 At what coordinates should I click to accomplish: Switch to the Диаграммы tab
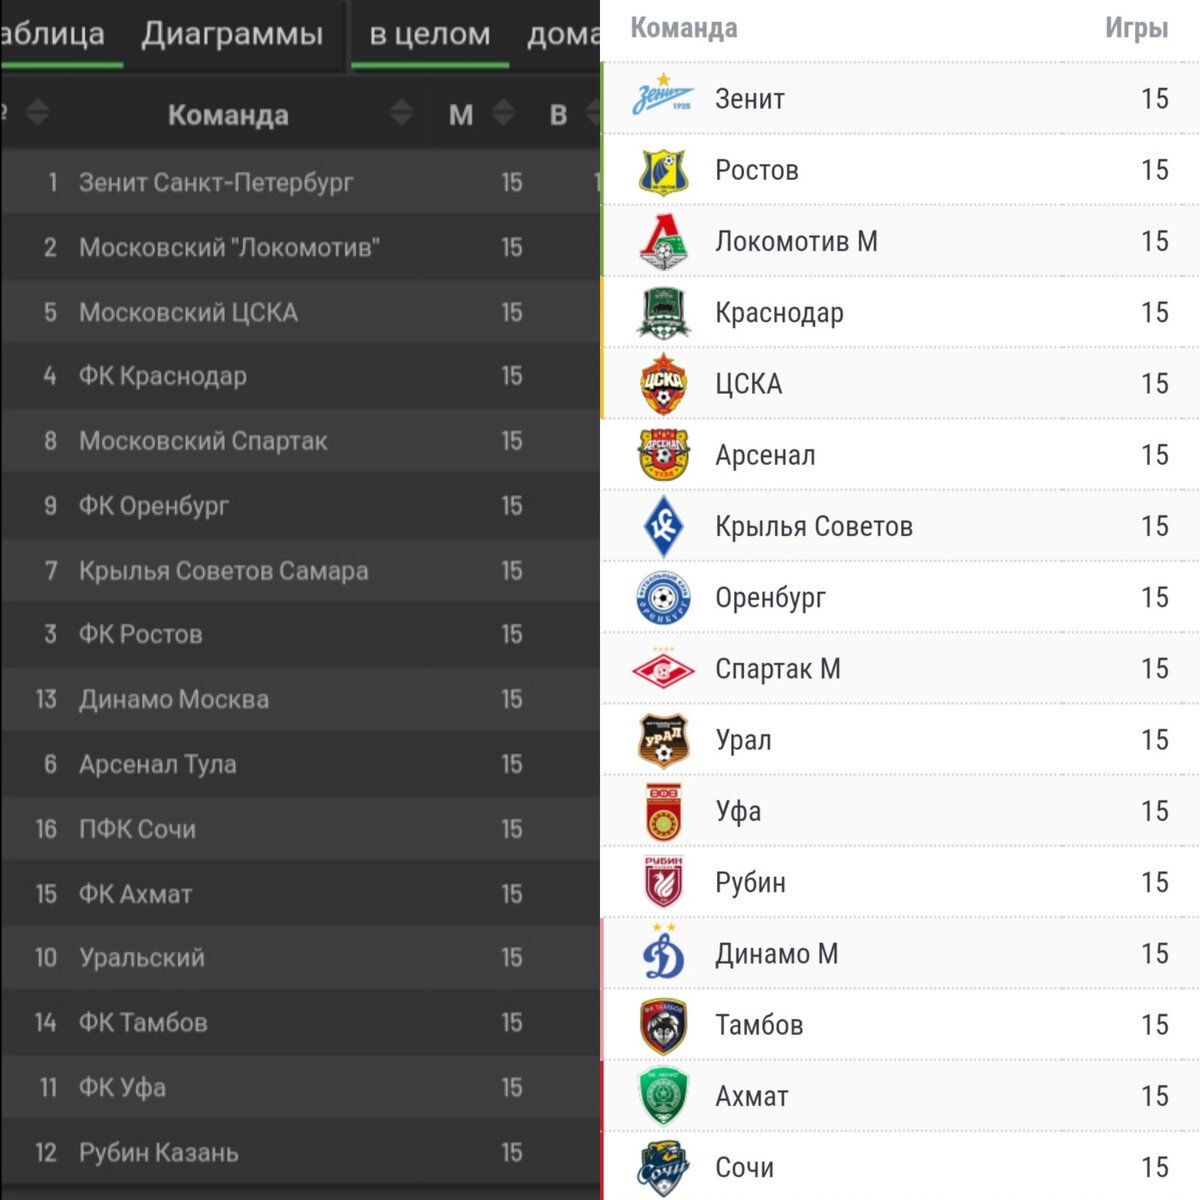click(232, 34)
